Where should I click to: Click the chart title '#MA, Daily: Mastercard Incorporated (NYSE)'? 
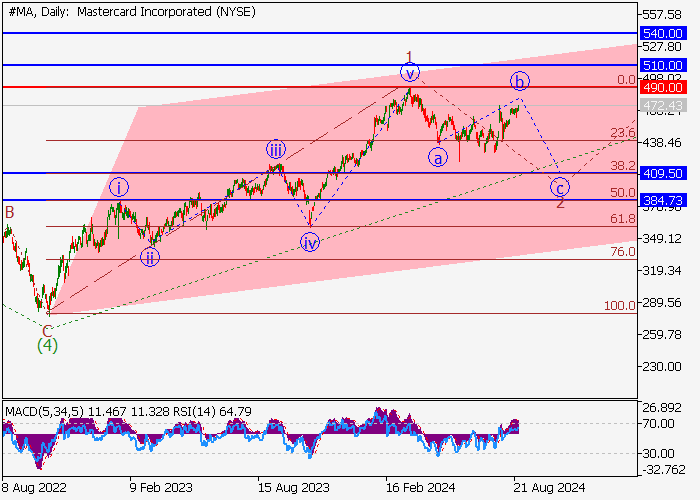coord(132,12)
